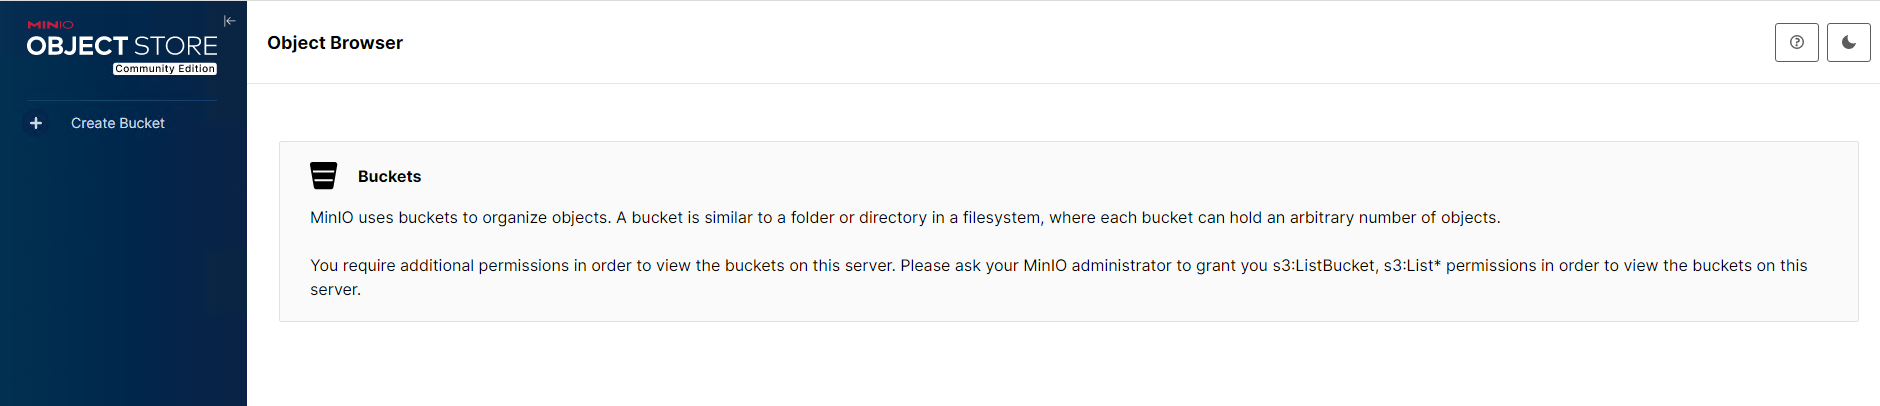Select the Community Edition badge
Viewport: 1880px width, 406px height.
(165, 69)
